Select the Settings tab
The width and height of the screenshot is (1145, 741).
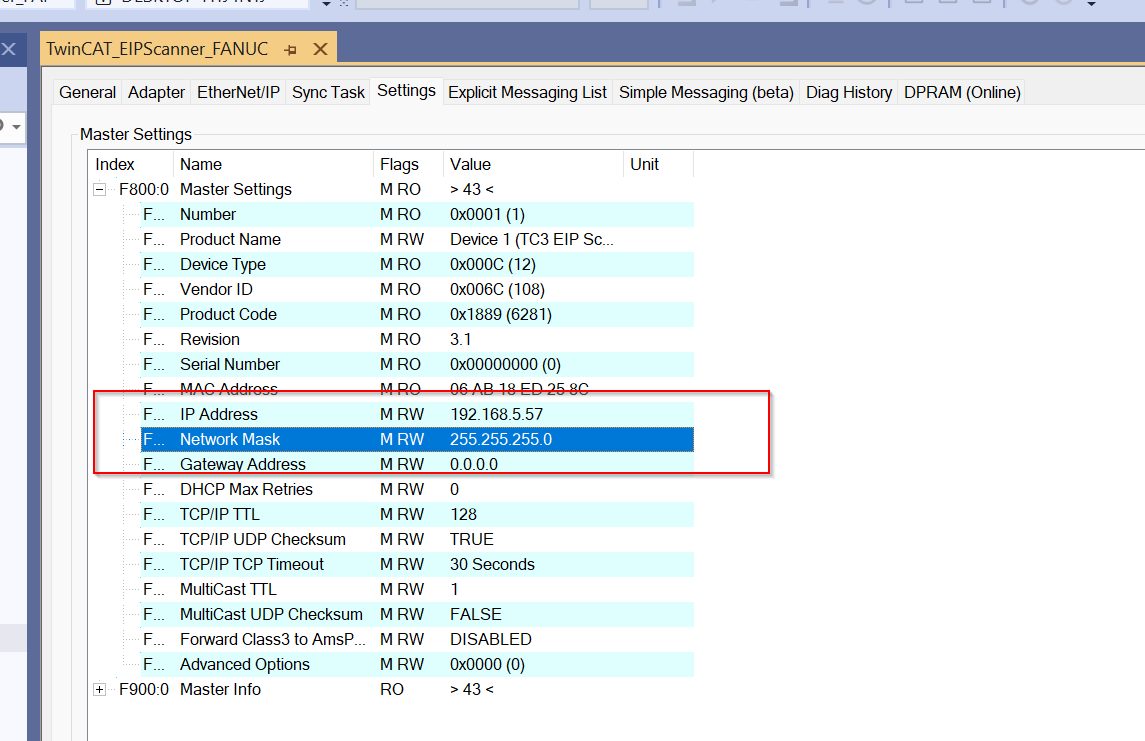point(406,91)
